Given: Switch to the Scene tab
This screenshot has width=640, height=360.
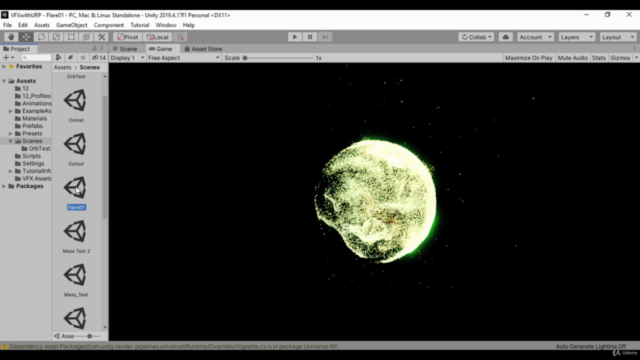Looking at the screenshot, I should (125, 49).
